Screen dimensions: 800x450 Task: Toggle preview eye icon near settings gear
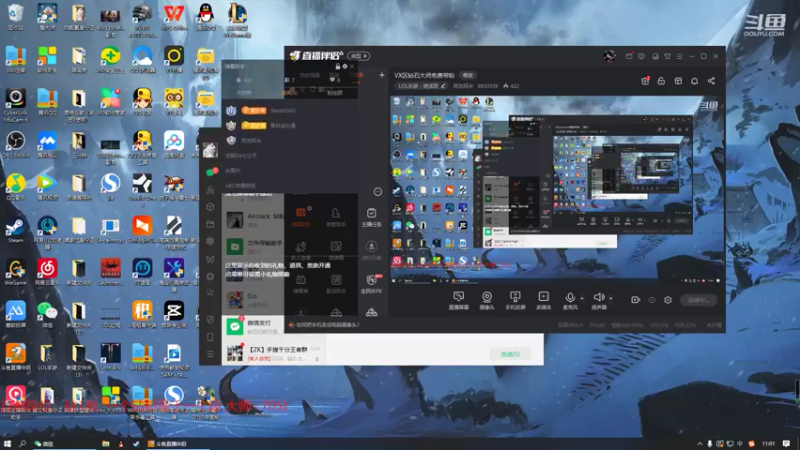652,300
